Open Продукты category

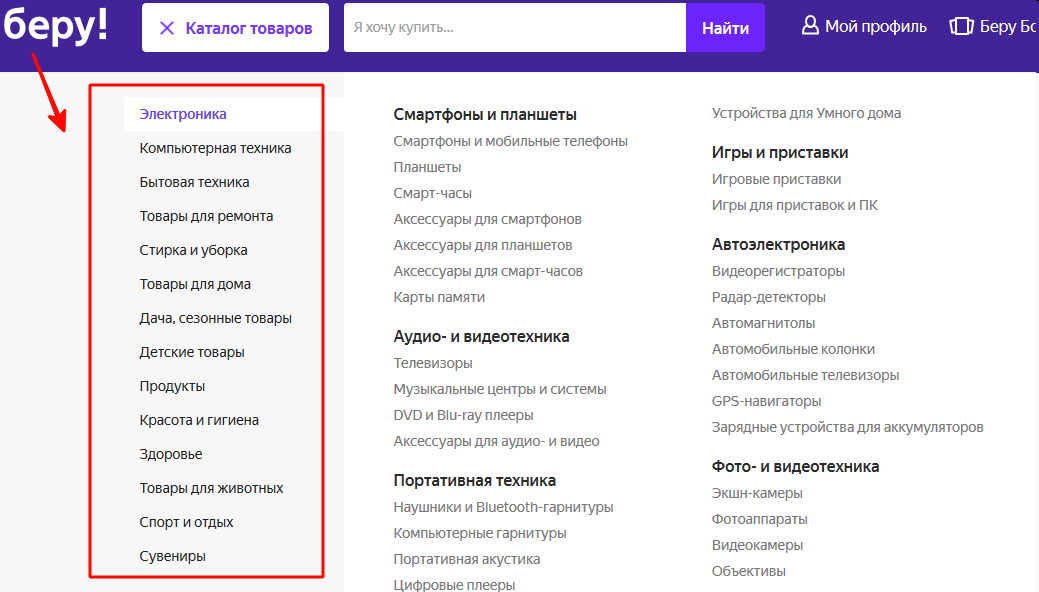pyautogui.click(x=172, y=386)
